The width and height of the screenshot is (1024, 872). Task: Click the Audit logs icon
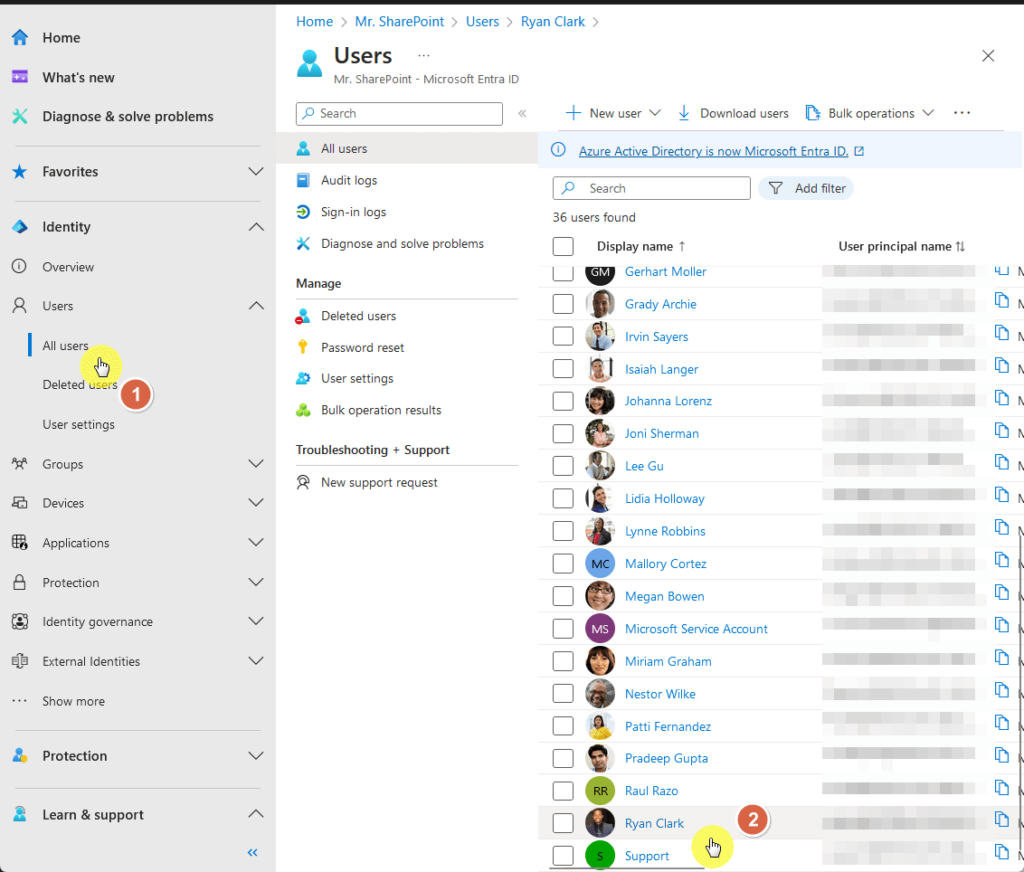point(303,180)
